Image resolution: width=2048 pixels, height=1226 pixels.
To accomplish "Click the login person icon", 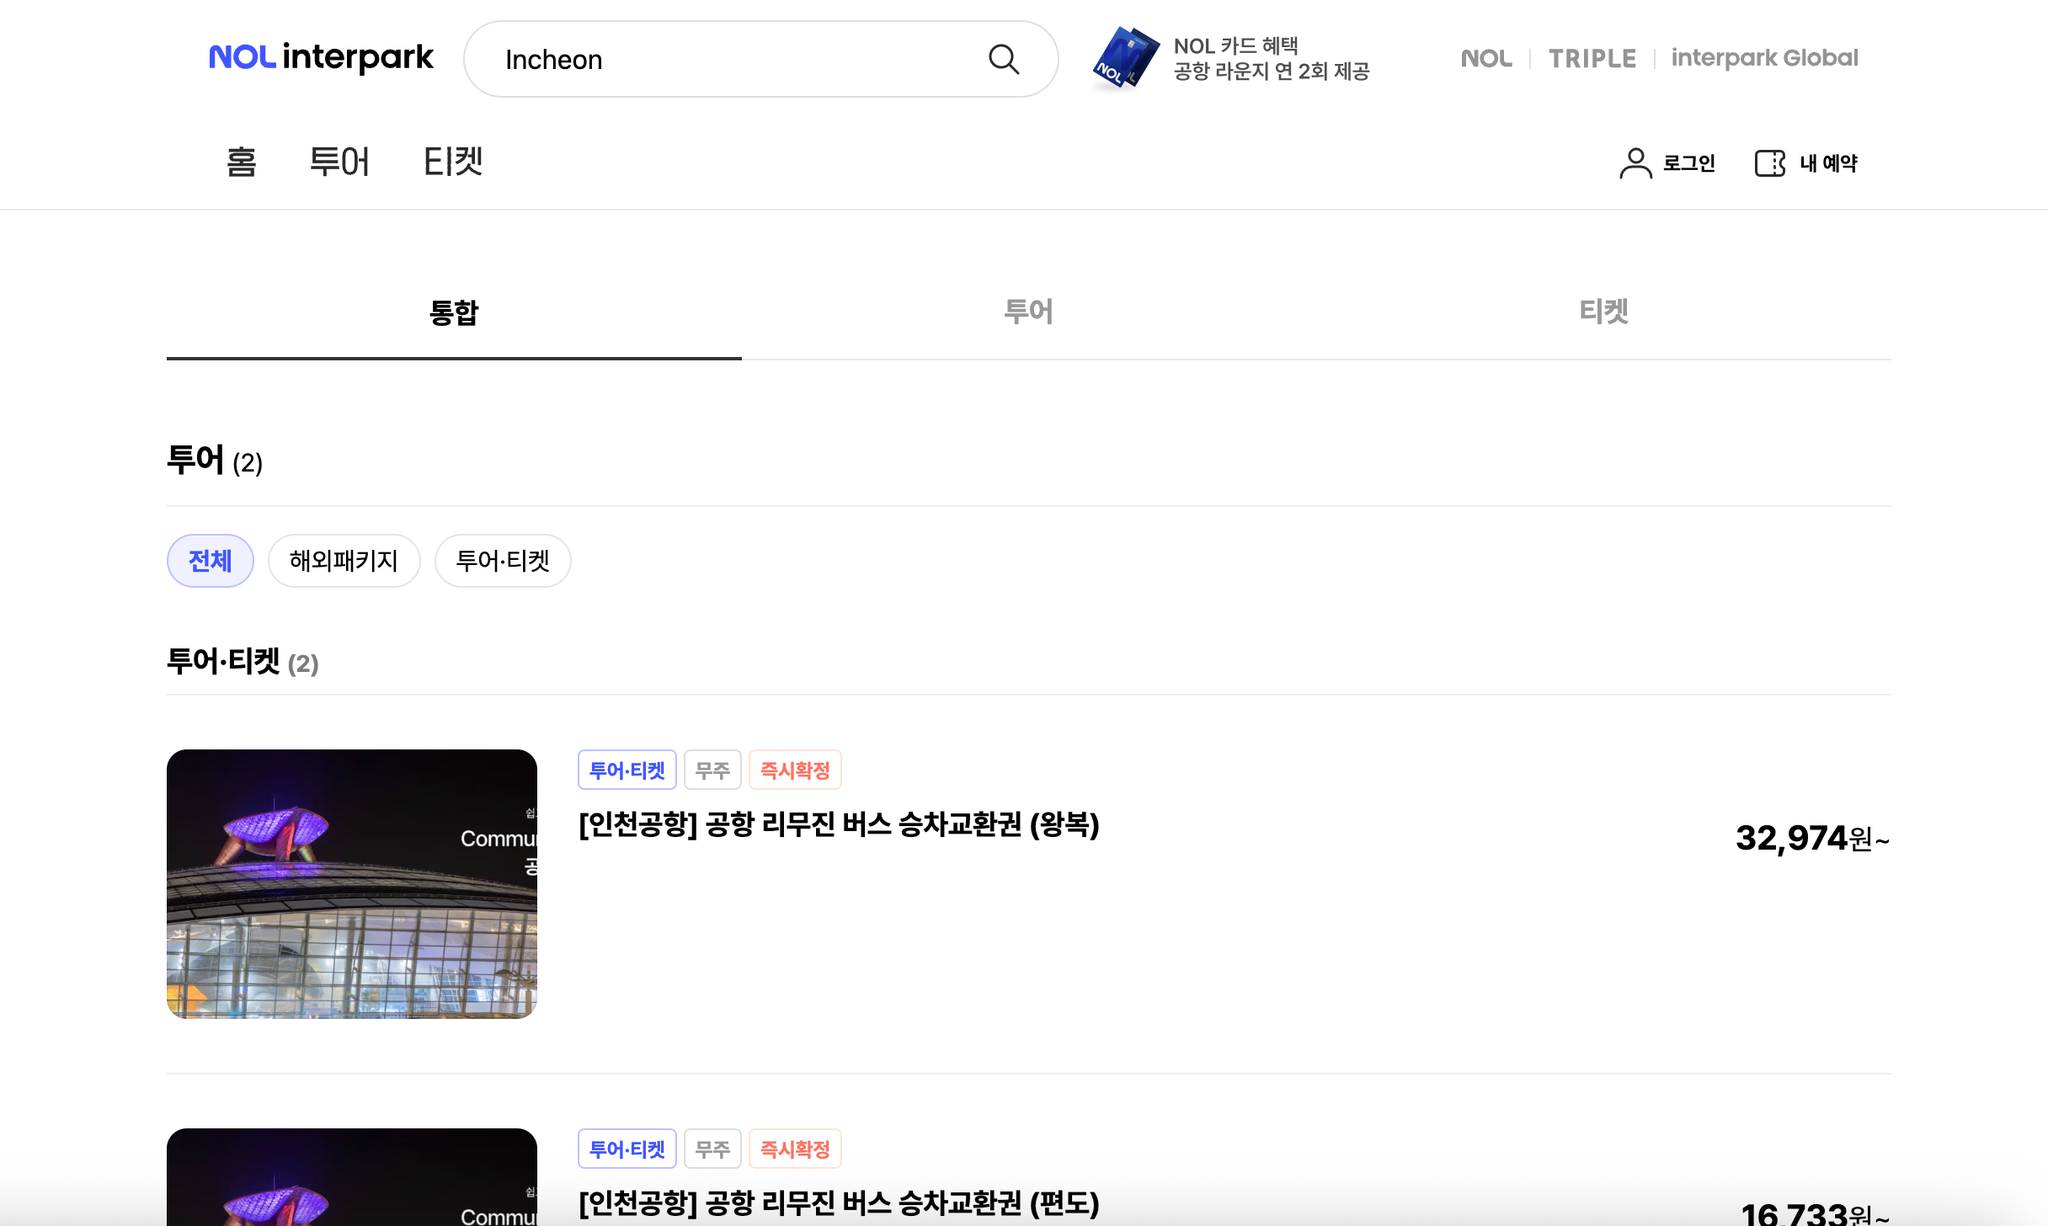I will click(1635, 163).
